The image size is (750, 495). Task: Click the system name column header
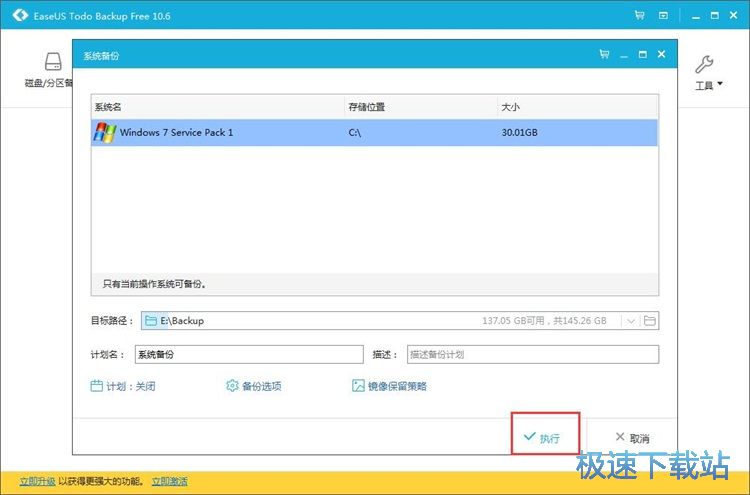click(x=218, y=107)
